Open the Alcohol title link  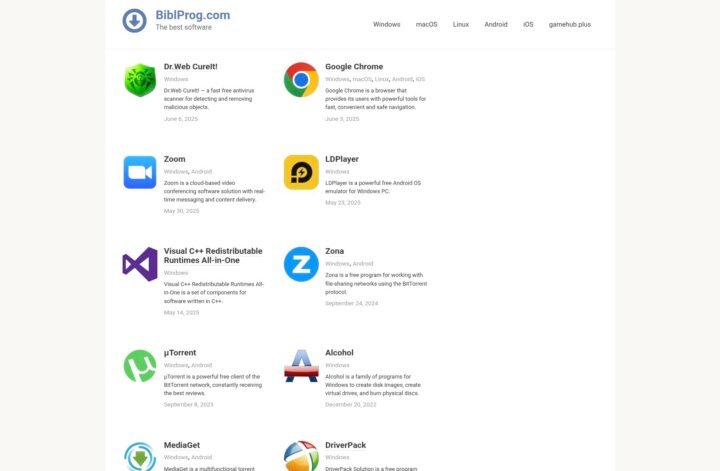[x=339, y=353]
